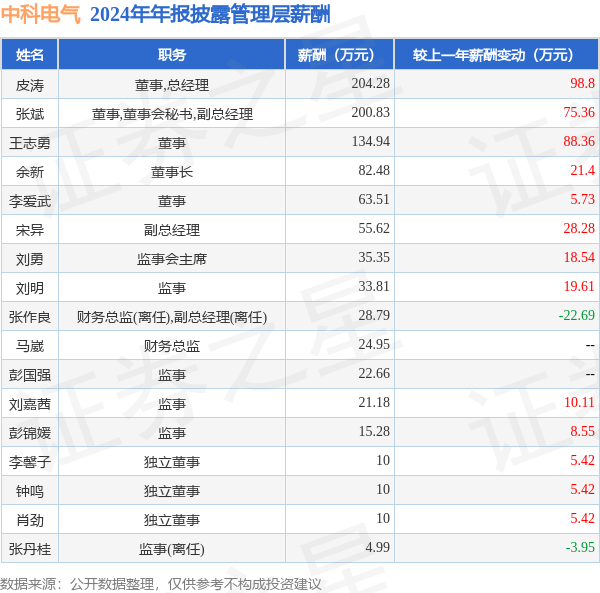Select the name cell 肖劲
The height and width of the screenshot is (593, 600).
(x=30, y=520)
